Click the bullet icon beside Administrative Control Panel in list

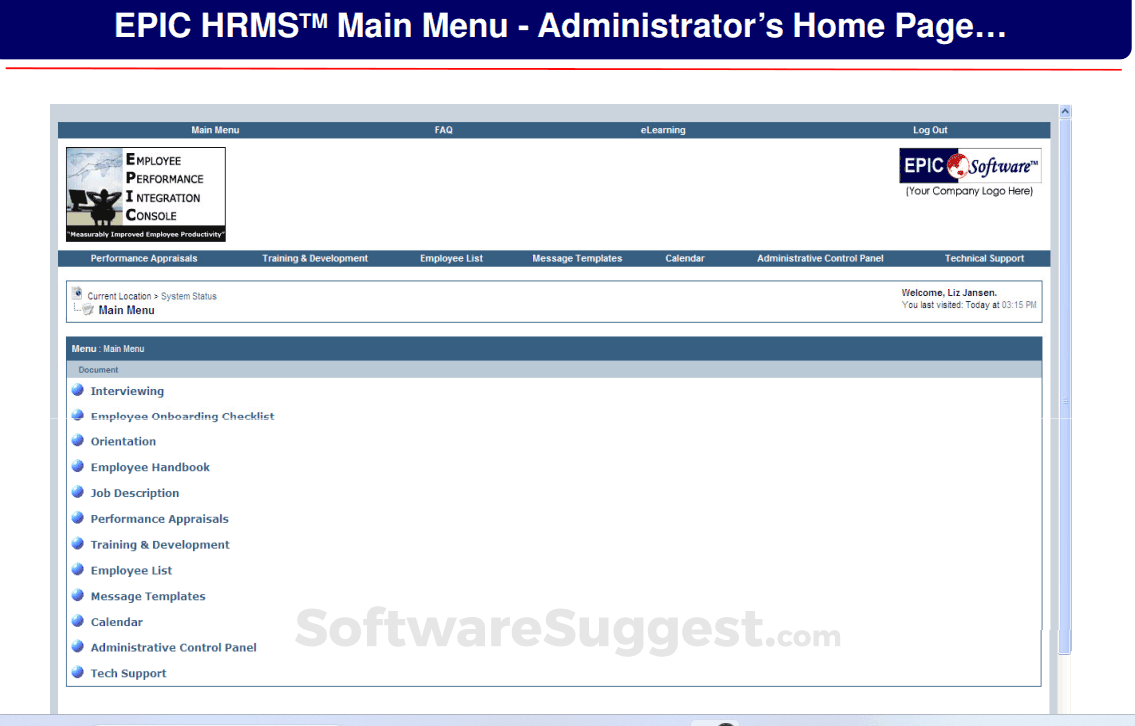(78, 646)
